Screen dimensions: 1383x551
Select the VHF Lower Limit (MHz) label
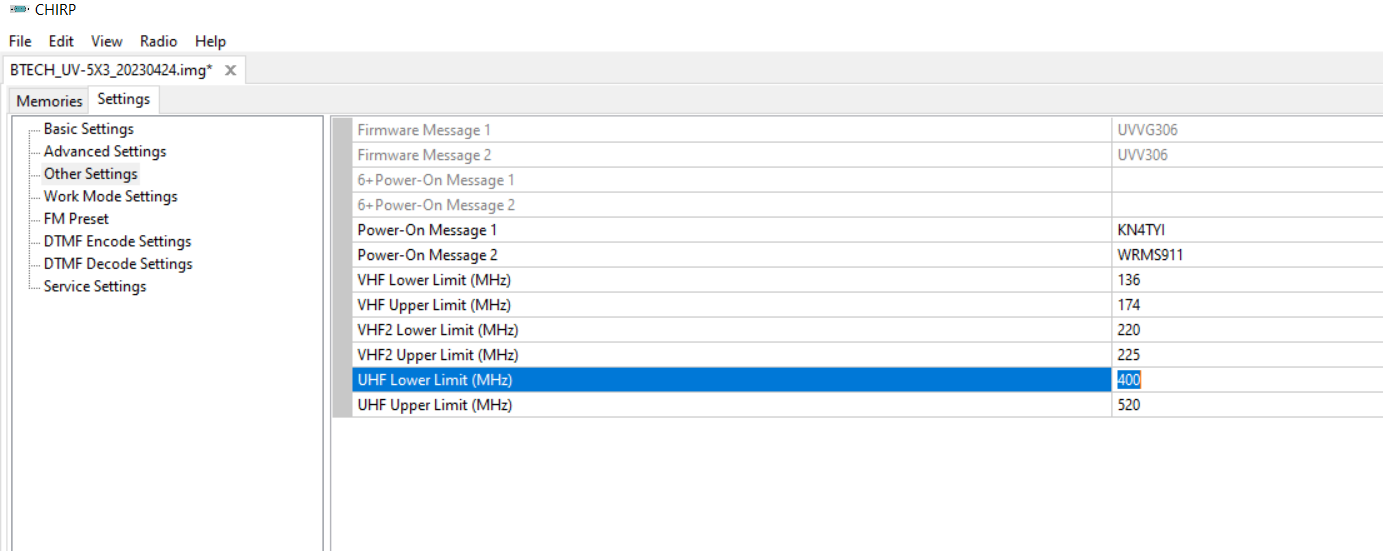(x=434, y=280)
